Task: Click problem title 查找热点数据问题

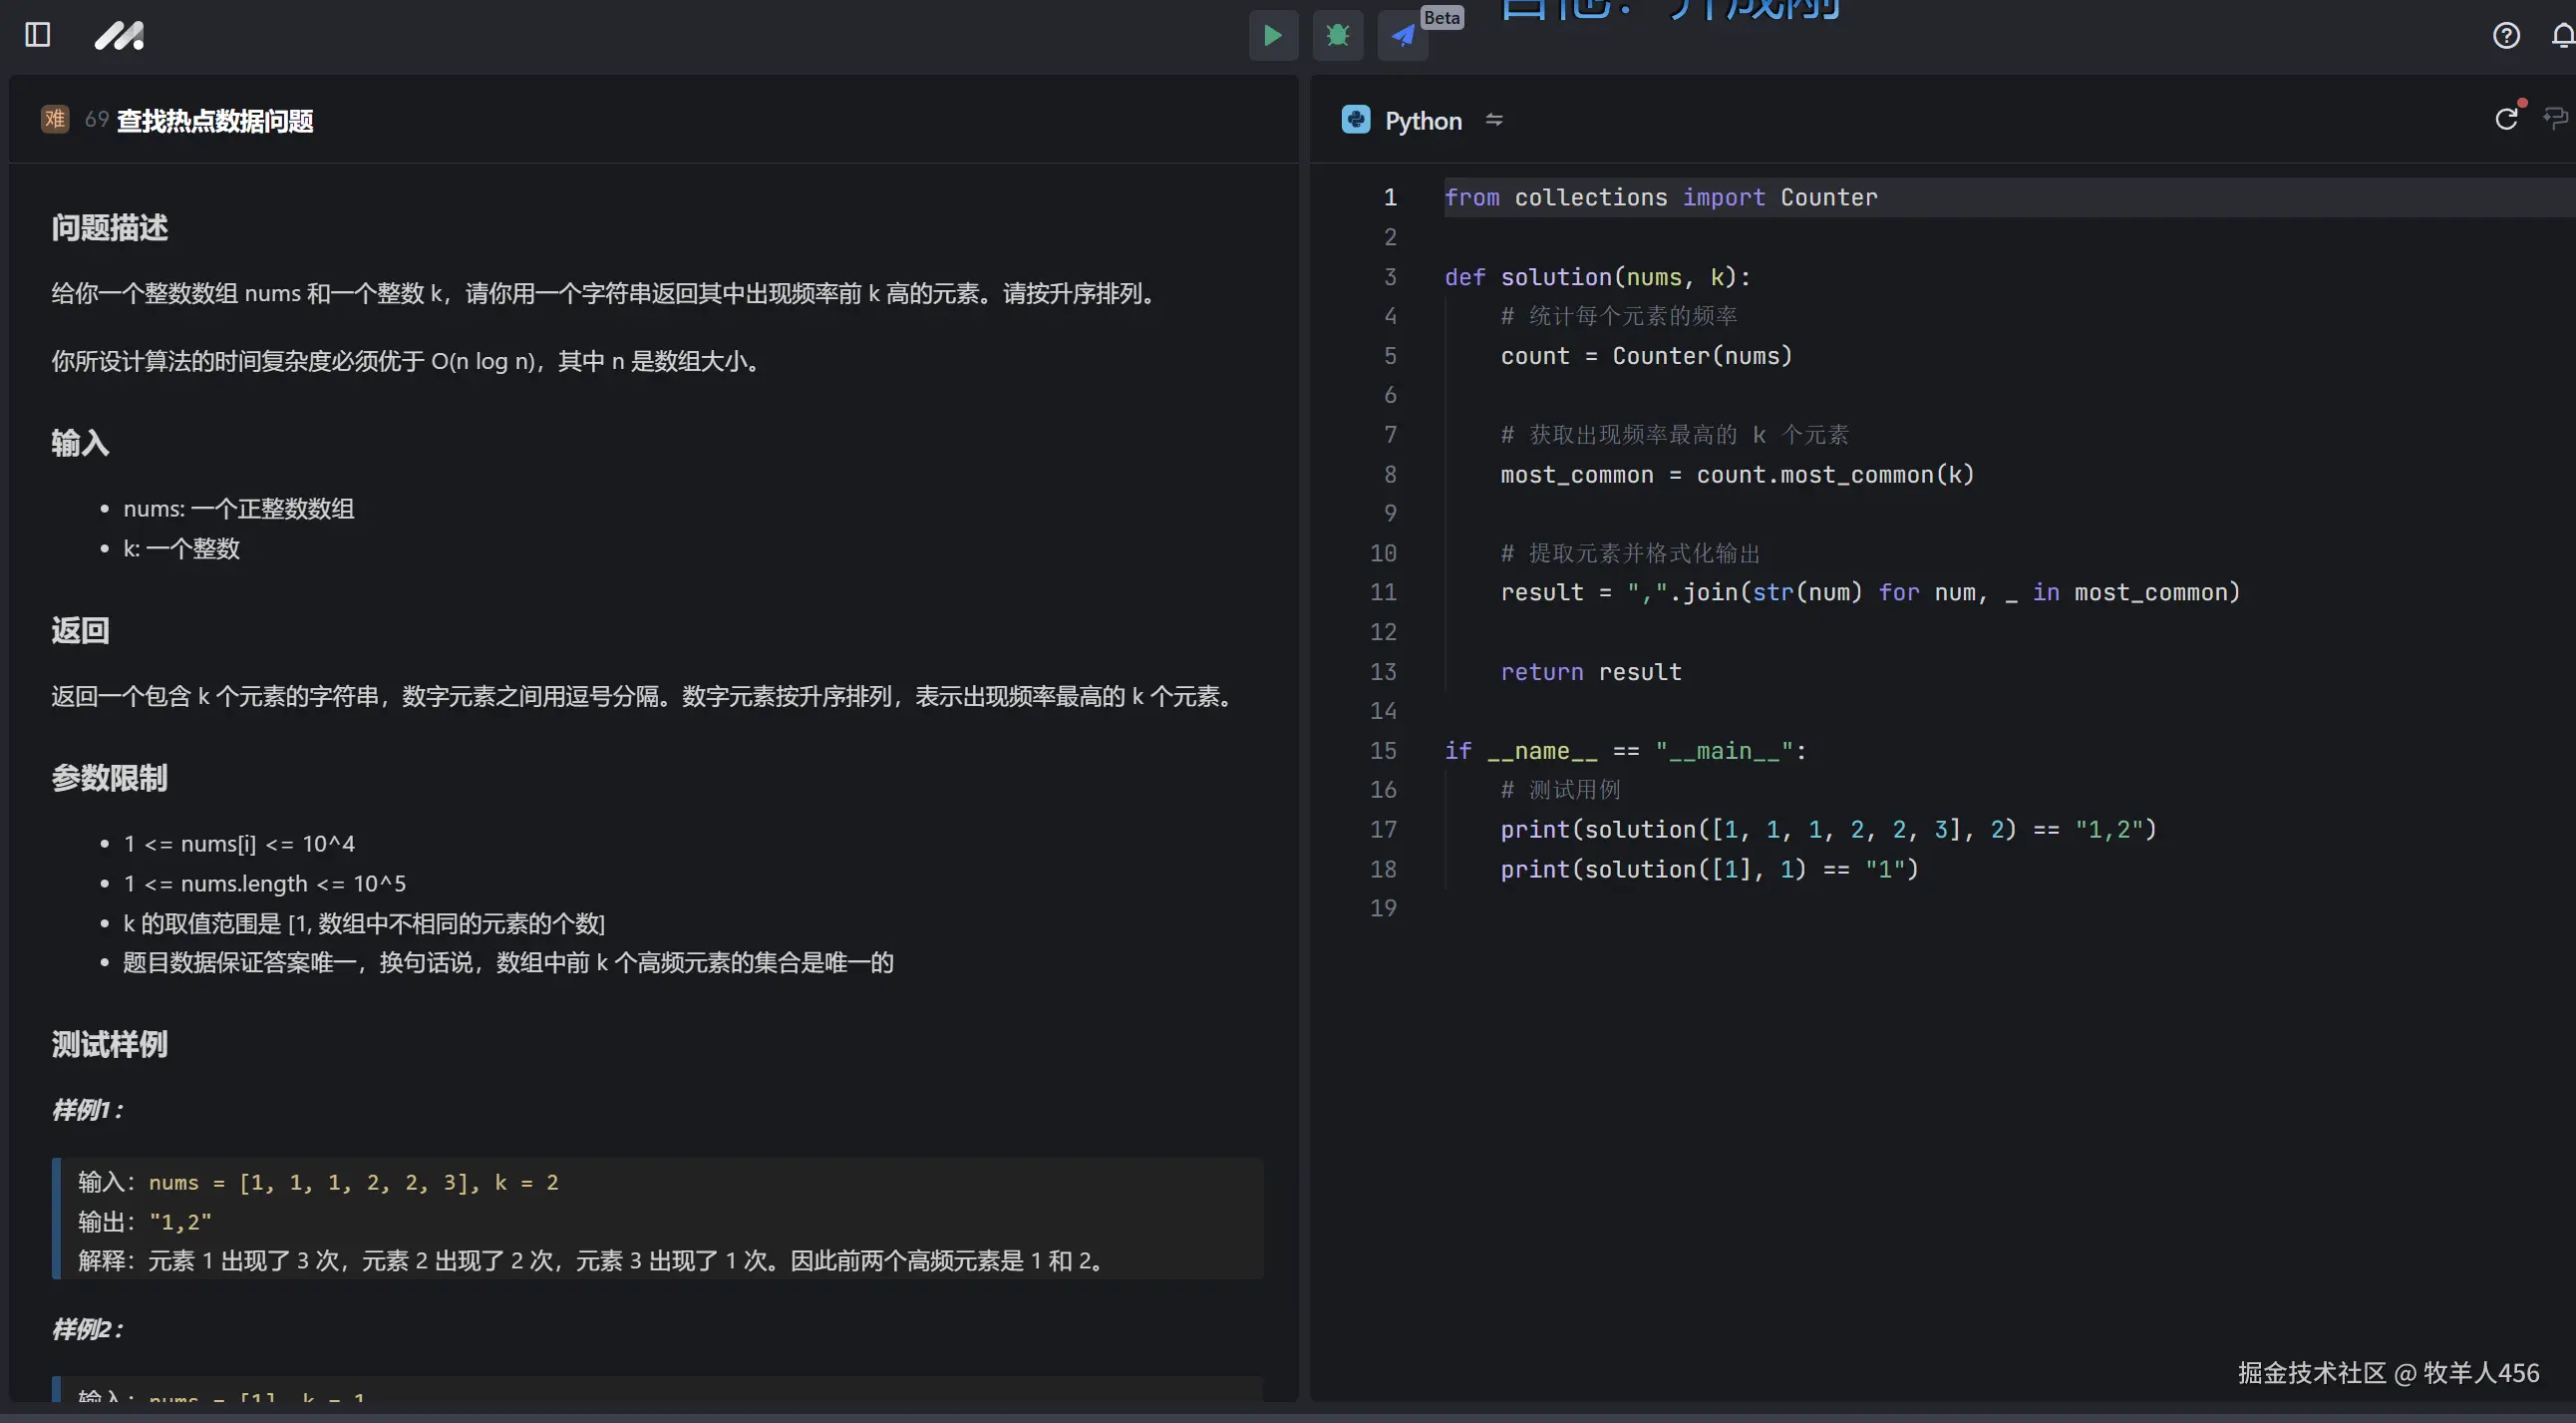Action: [x=215, y=121]
